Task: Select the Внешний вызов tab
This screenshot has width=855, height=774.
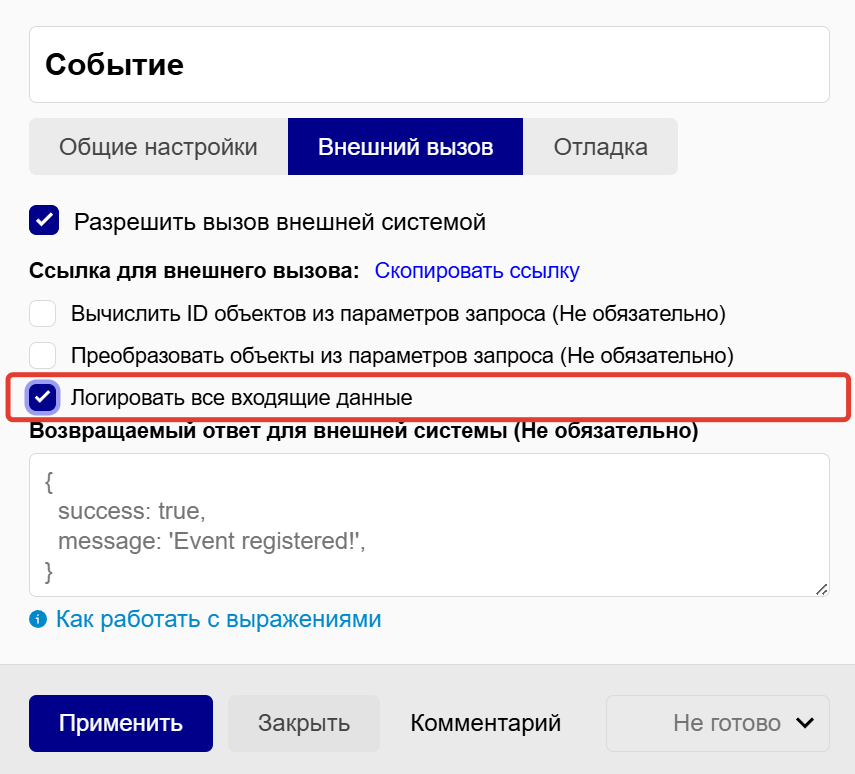Action: (405, 147)
